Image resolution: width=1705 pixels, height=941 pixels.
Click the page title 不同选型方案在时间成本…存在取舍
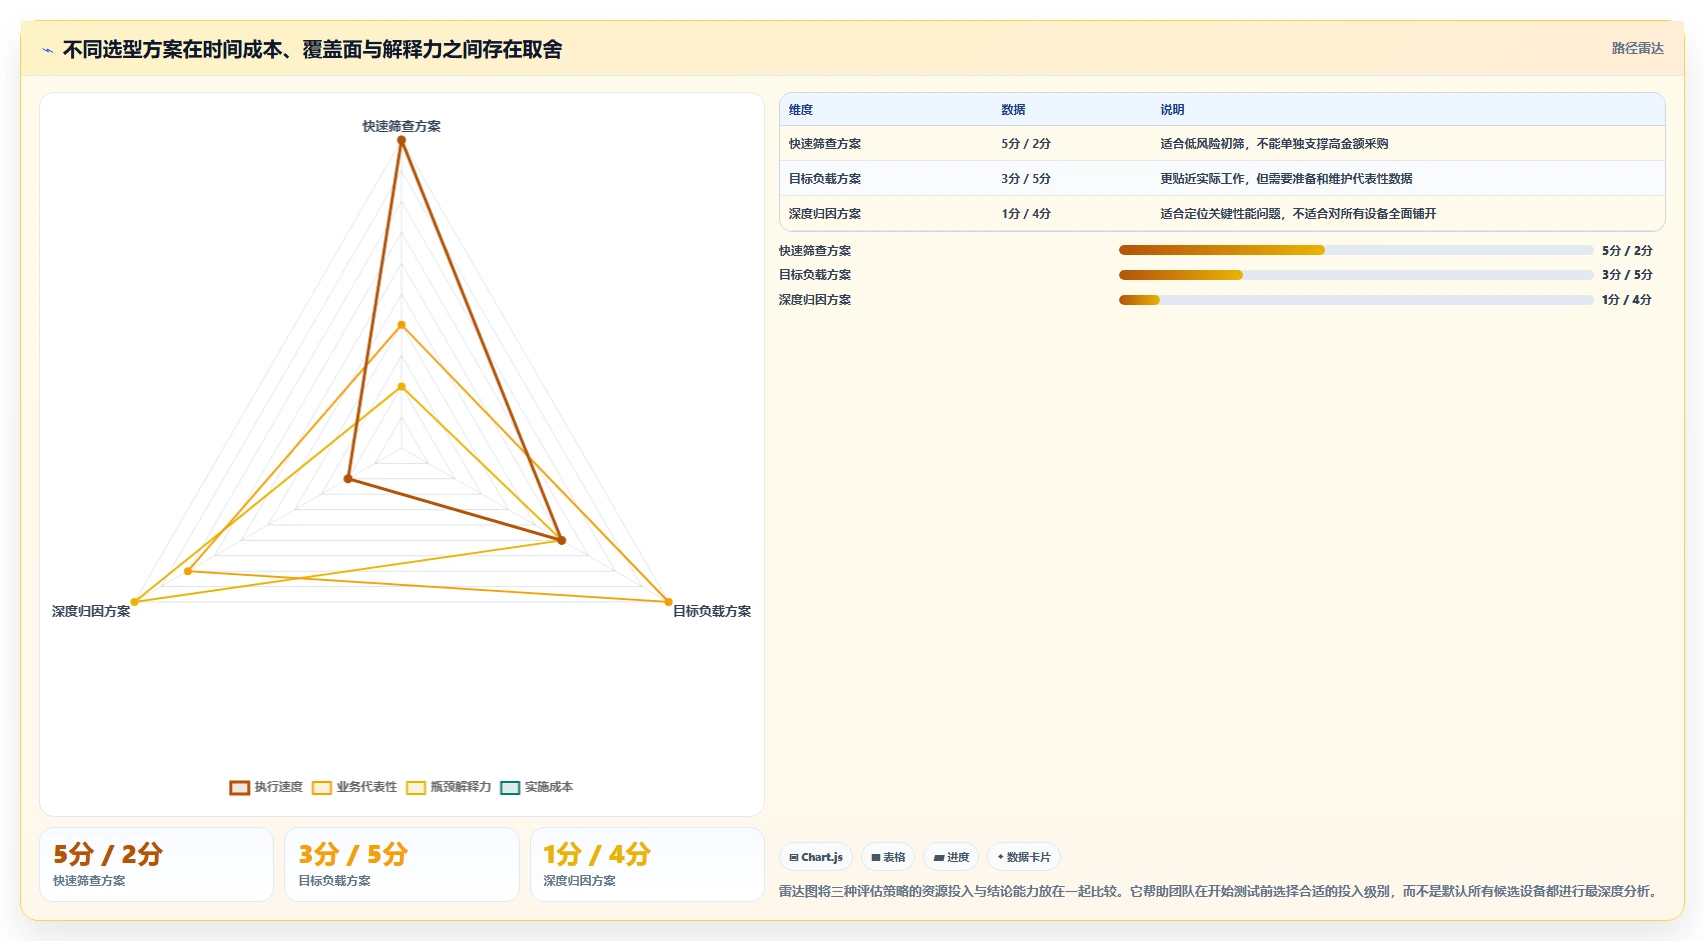(x=312, y=49)
